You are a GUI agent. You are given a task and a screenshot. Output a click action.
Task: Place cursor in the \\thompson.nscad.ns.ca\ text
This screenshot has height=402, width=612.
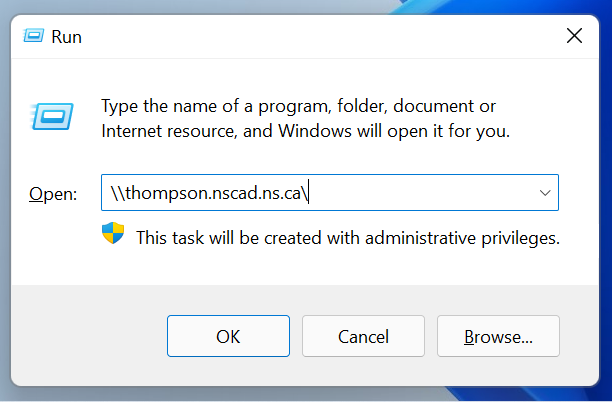click(209, 193)
